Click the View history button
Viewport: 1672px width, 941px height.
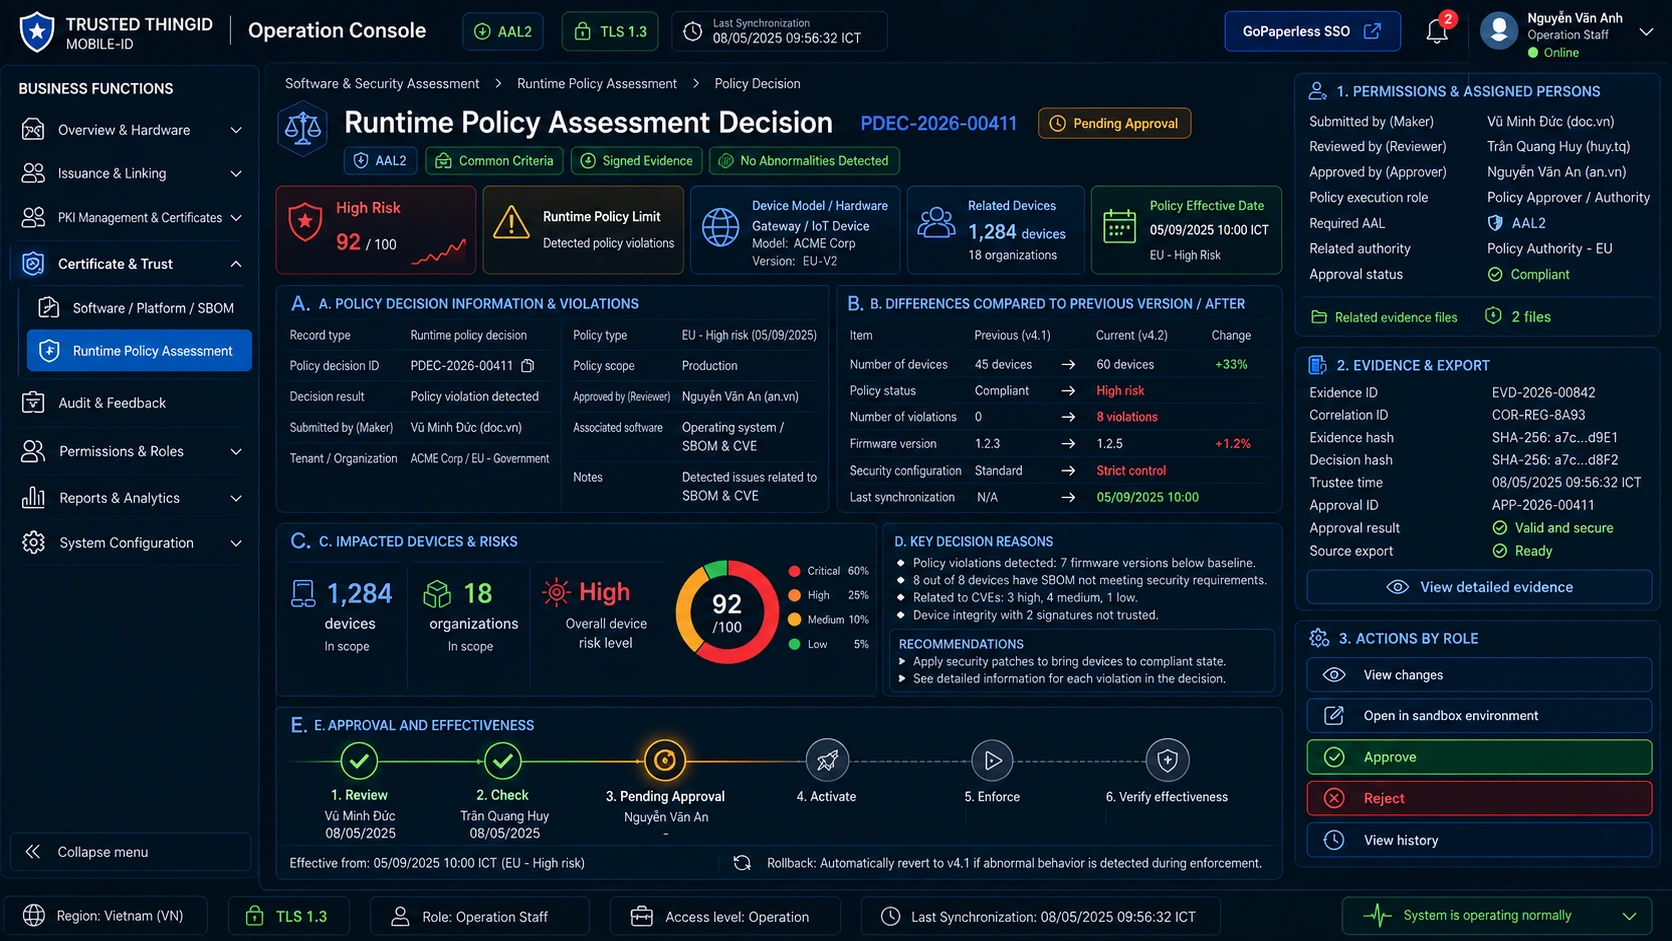(1479, 840)
